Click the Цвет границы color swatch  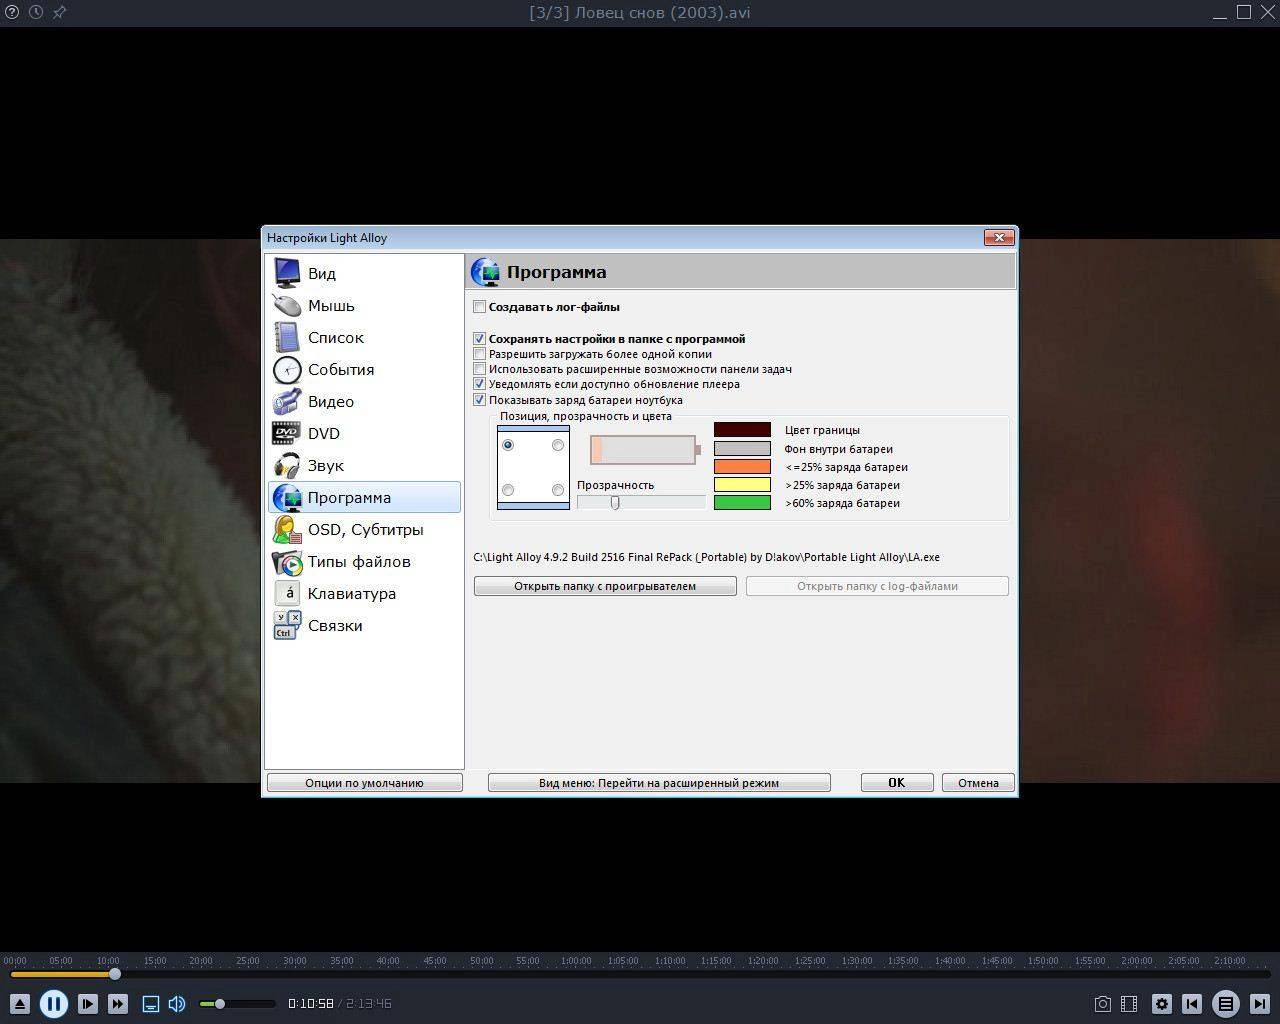point(742,430)
